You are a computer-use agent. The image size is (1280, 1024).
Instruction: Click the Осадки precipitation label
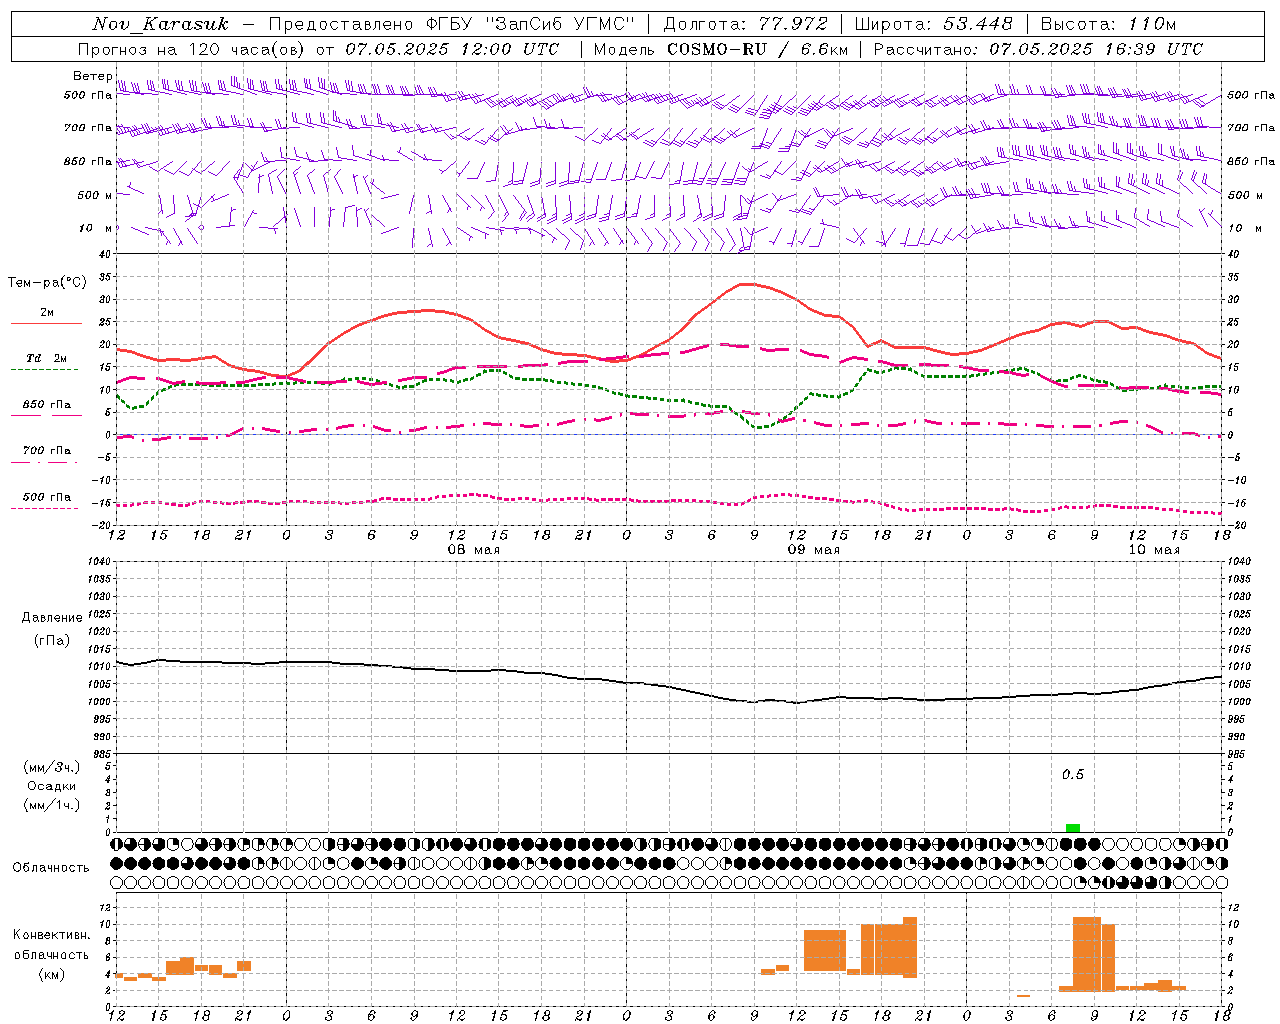[x=51, y=786]
